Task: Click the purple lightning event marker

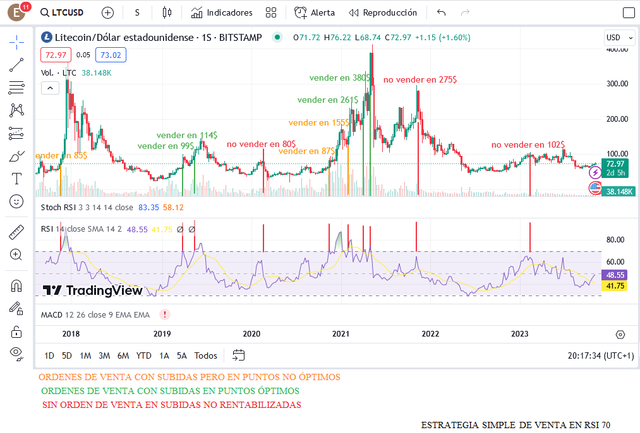Action: point(595,173)
